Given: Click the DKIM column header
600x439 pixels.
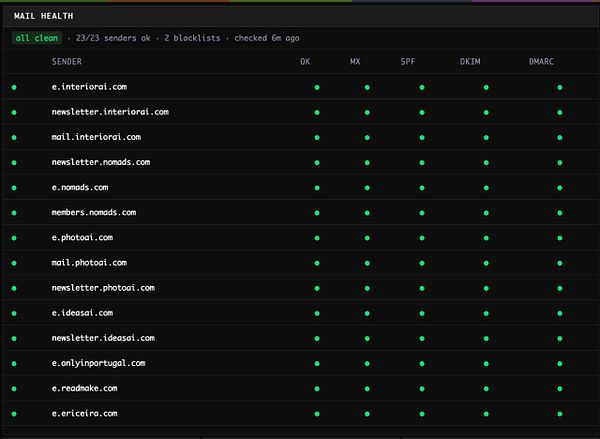Looking at the screenshot, I should [470, 62].
